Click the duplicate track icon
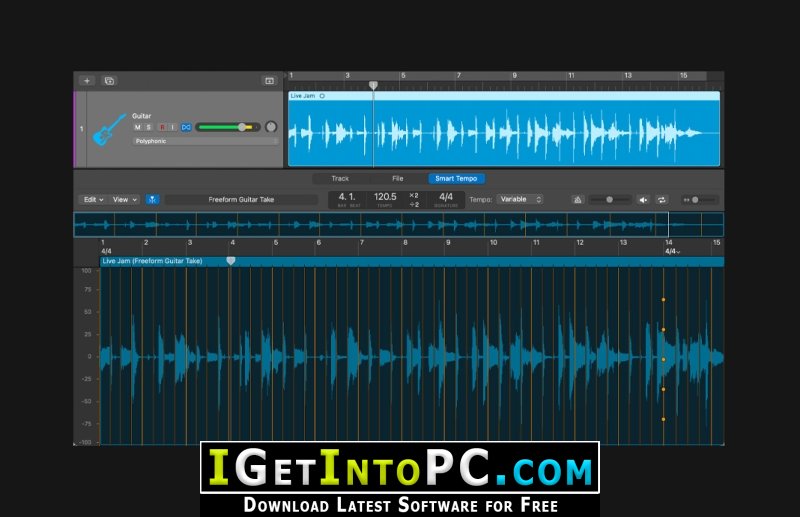This screenshot has width=800, height=517. 109,80
